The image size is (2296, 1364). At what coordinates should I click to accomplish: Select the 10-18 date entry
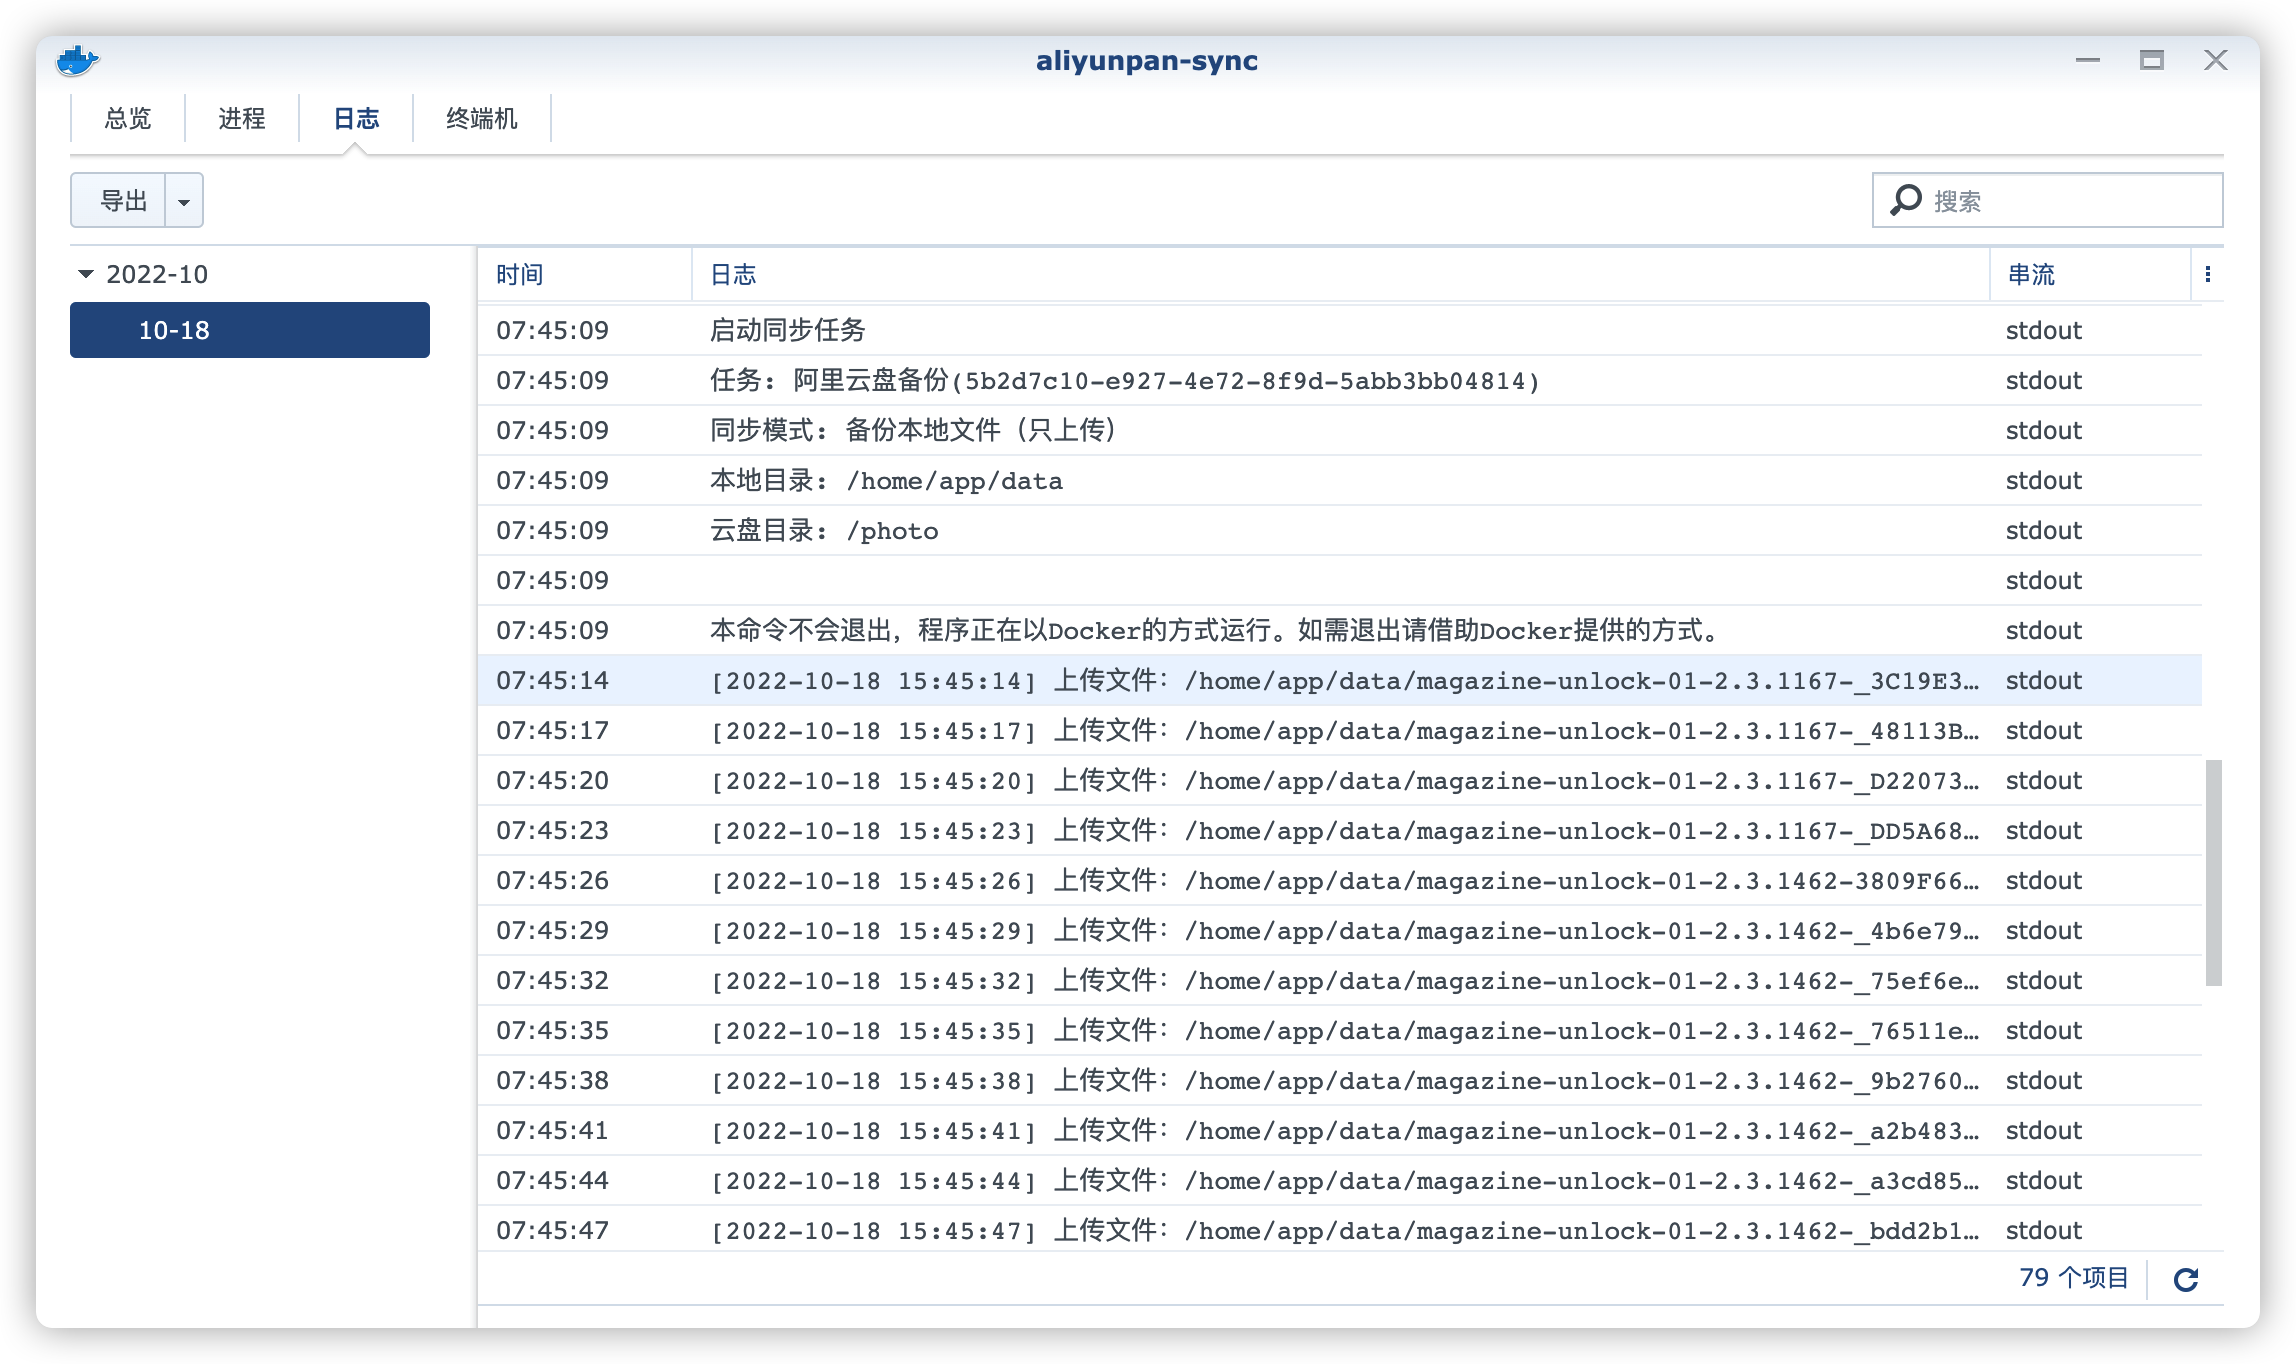[250, 330]
